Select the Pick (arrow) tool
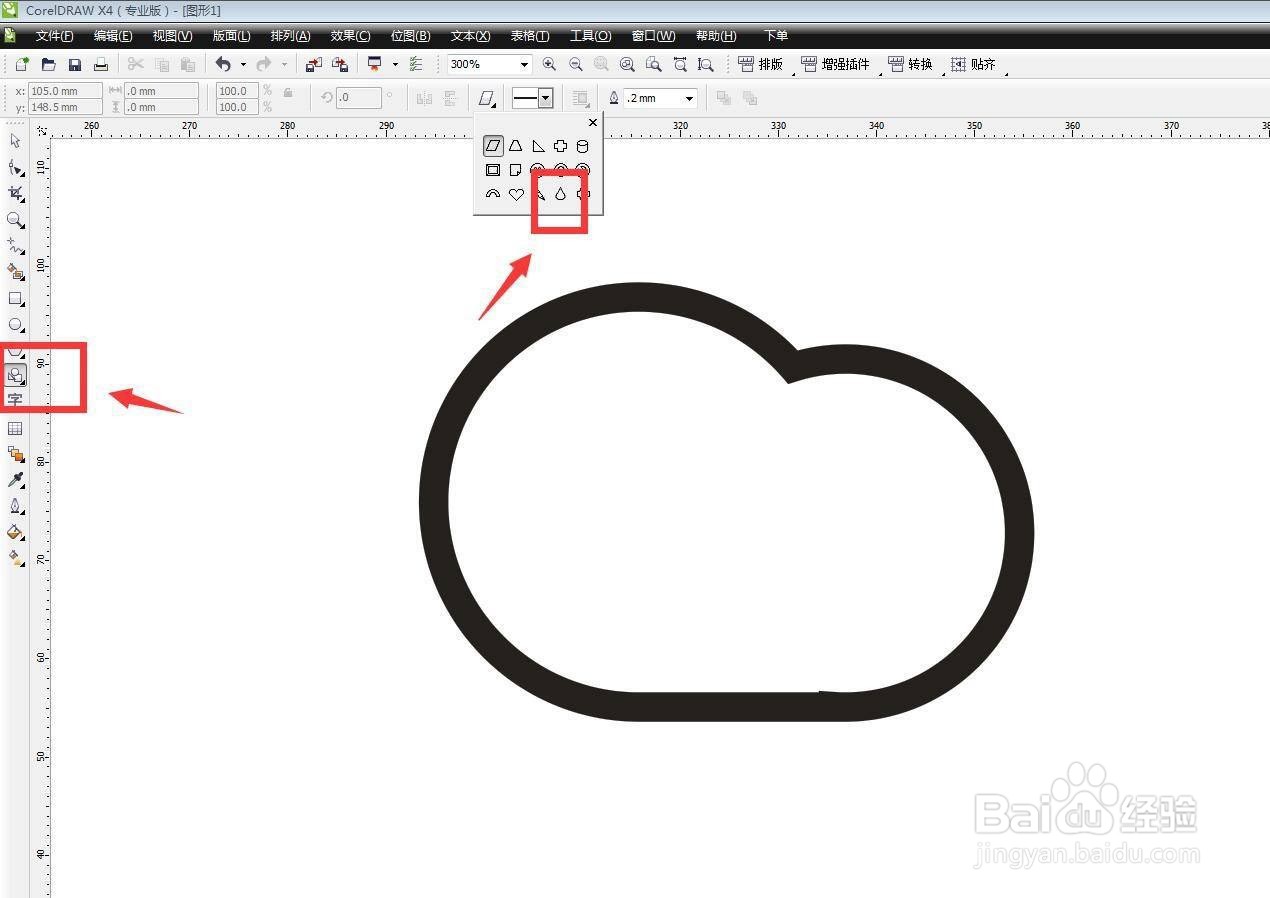The height and width of the screenshot is (898, 1270). tap(15, 141)
